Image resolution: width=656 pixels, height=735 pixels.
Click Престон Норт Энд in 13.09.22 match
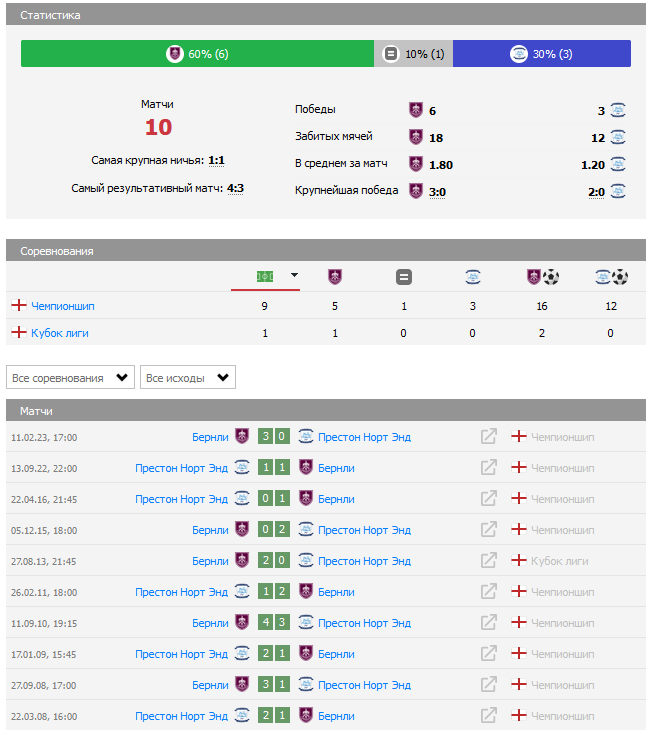tap(181, 468)
